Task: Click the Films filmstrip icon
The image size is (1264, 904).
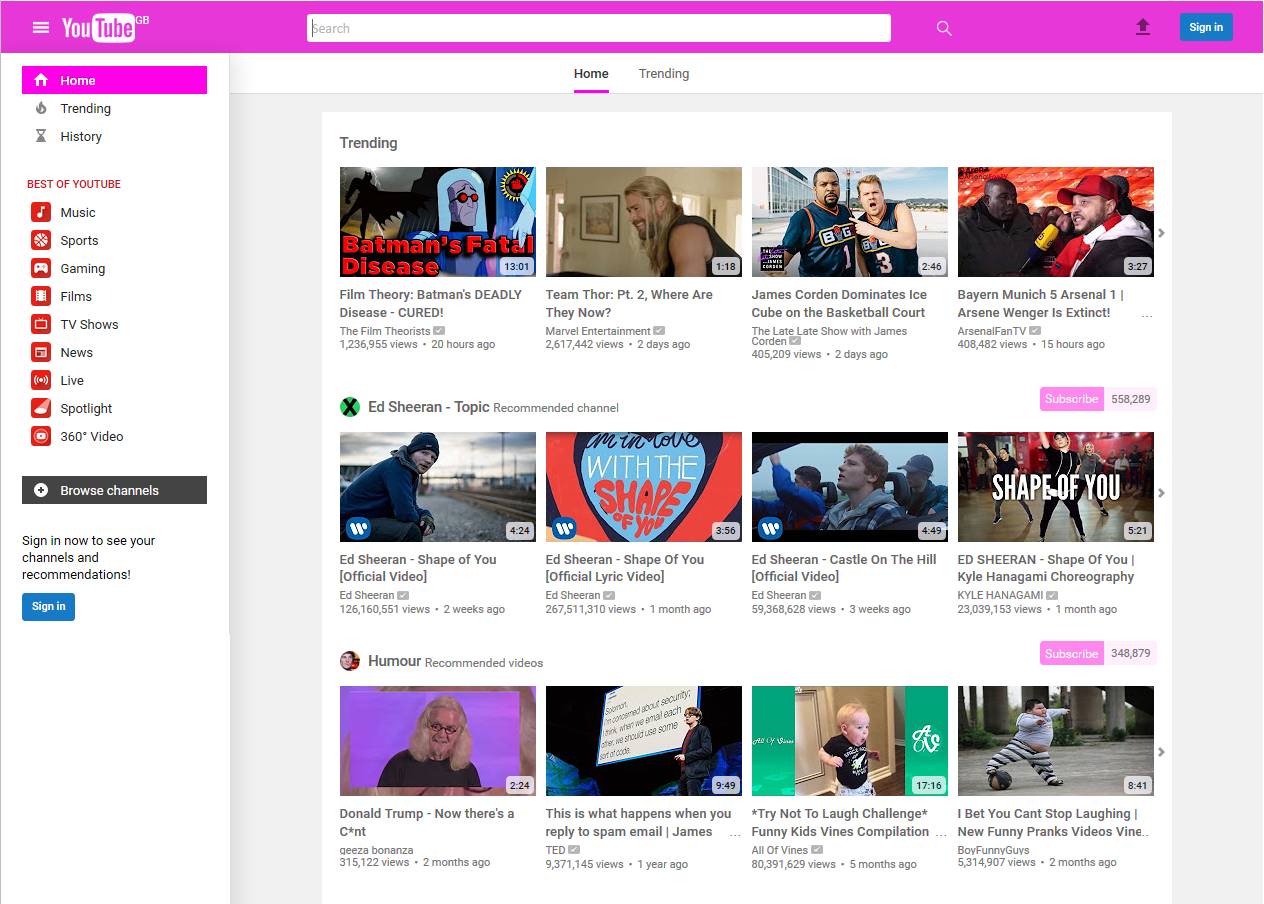Action: 41,296
